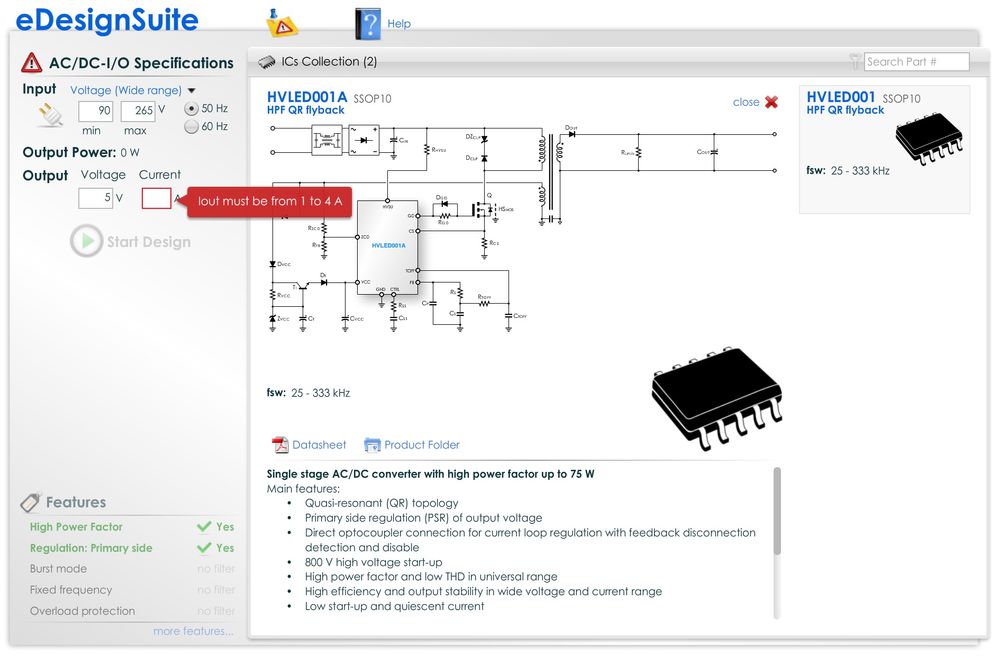Click the large SSOP10 package image
Screen dimensions: 999x657
(x=717, y=398)
